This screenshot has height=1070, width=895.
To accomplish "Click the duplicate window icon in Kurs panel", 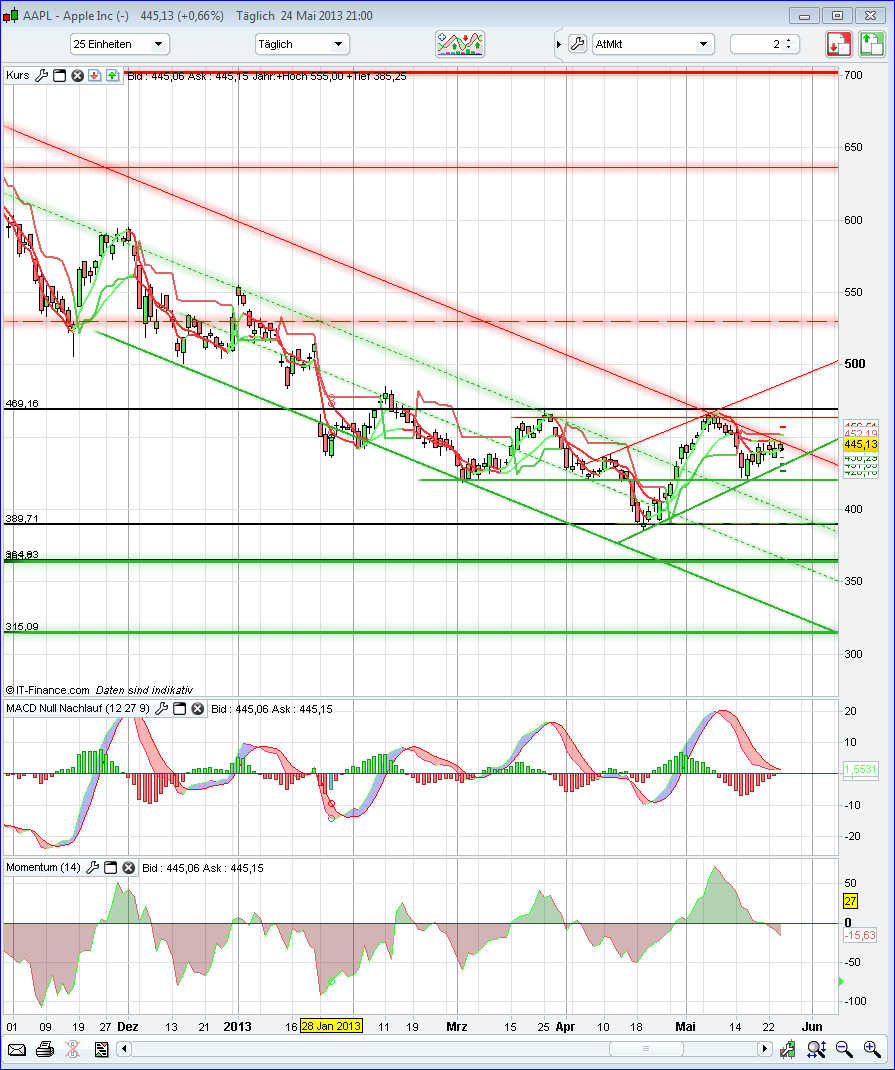I will point(58,76).
